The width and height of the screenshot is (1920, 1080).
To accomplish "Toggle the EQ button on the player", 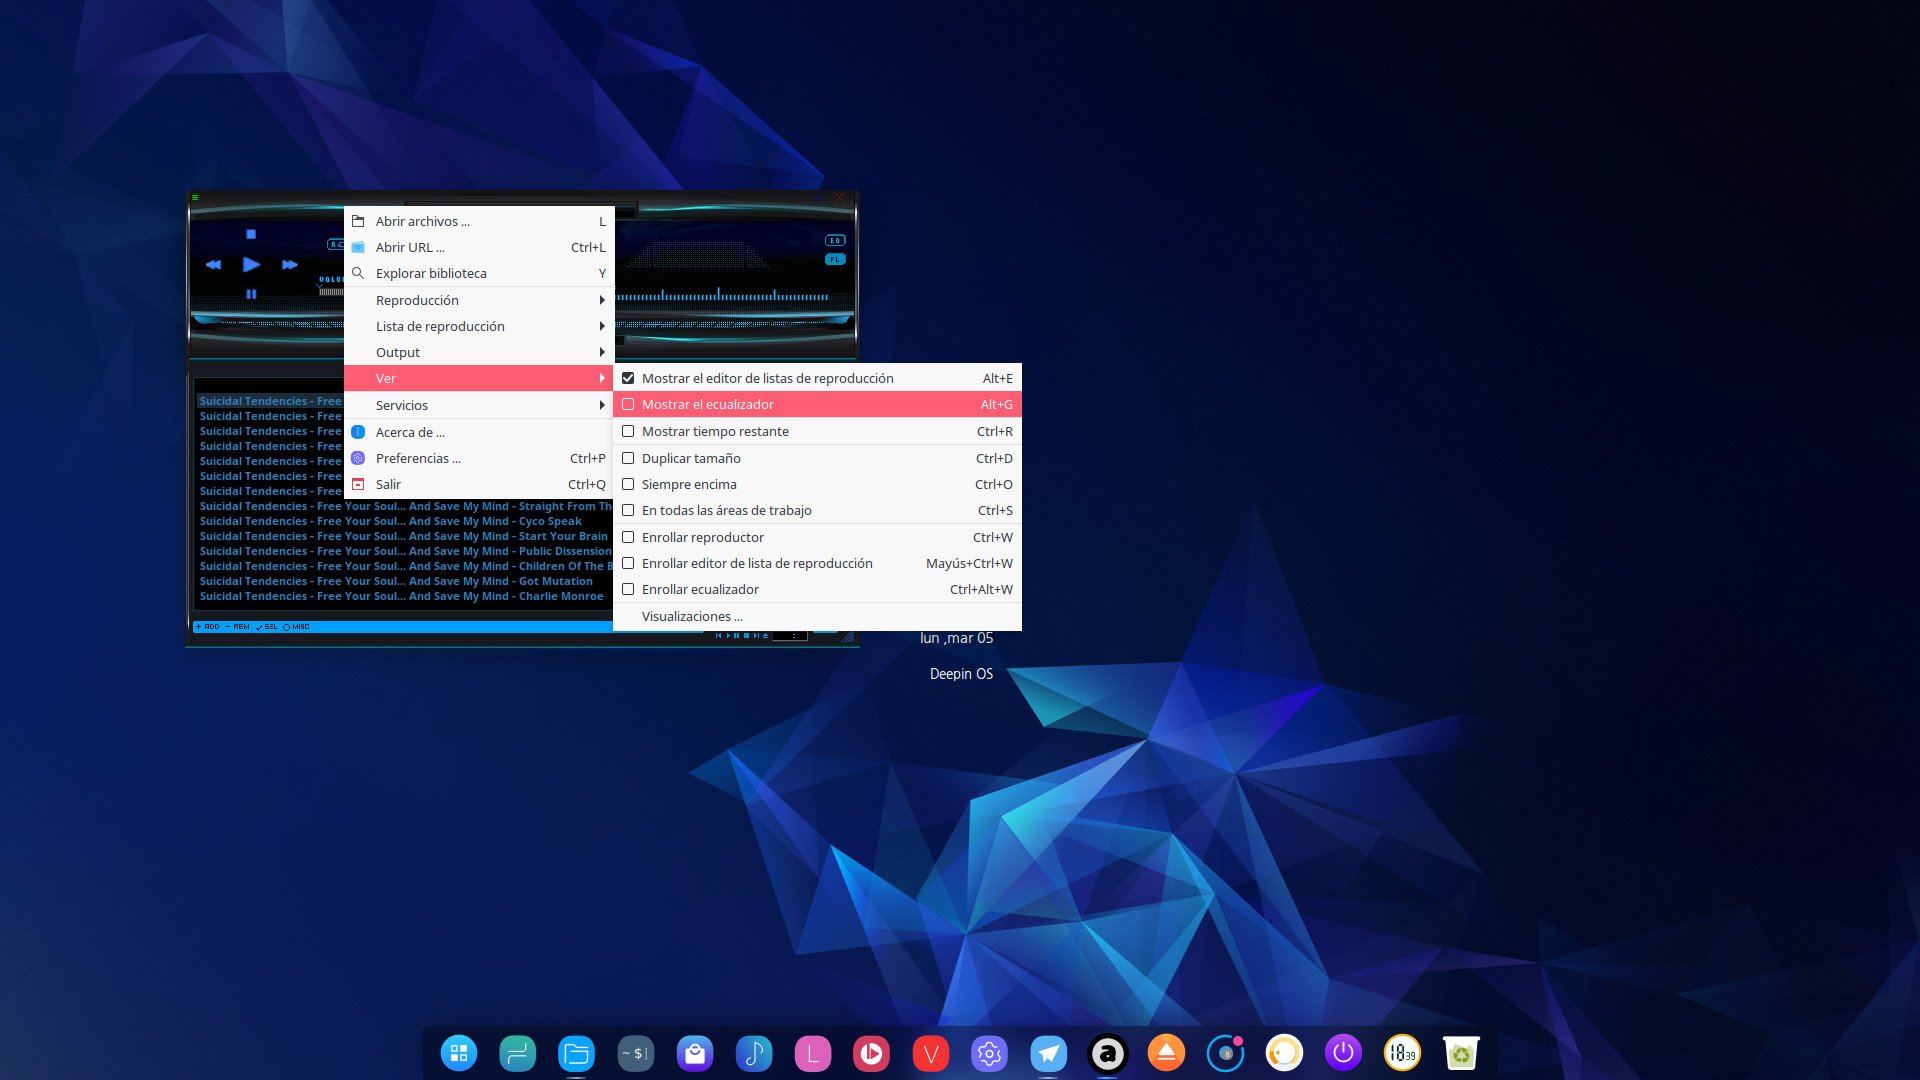I will pos(835,240).
